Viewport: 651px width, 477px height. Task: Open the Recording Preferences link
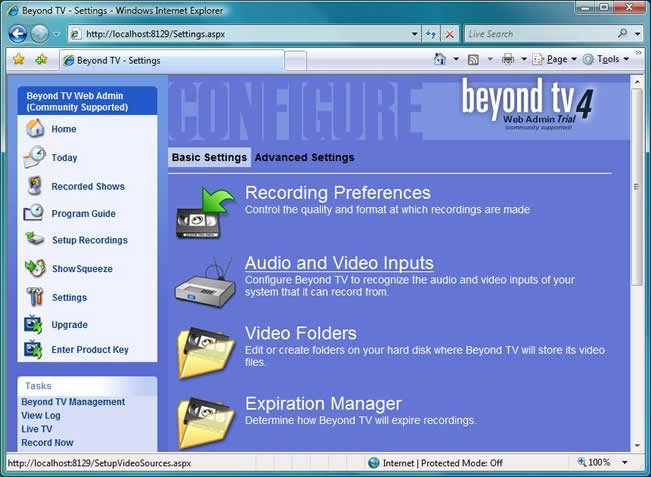(338, 193)
